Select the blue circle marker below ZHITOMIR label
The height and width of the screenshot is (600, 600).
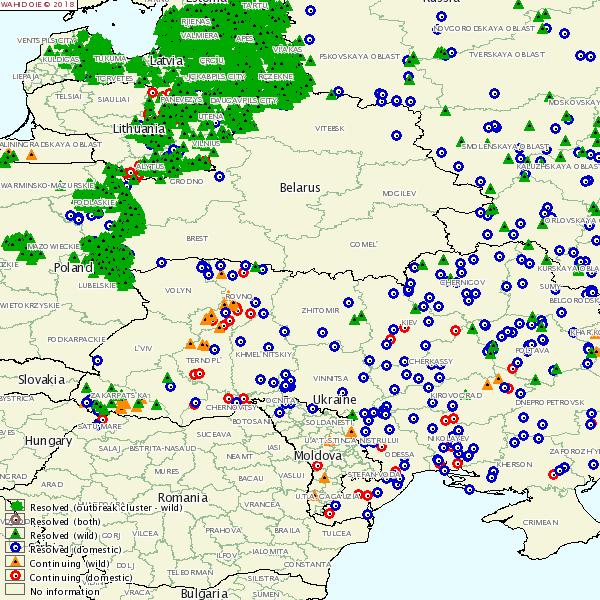pos(323,333)
